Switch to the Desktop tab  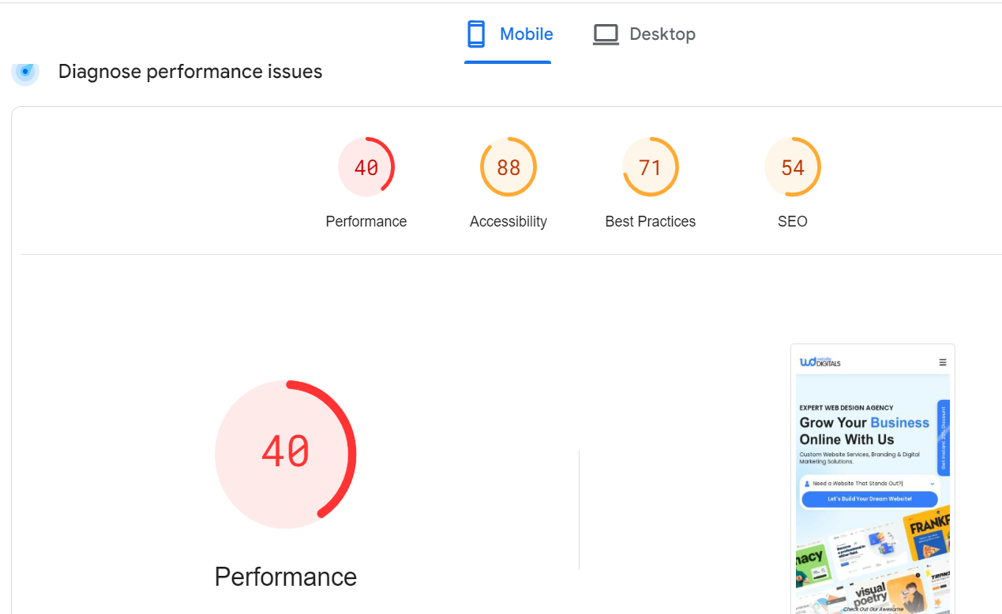(644, 34)
